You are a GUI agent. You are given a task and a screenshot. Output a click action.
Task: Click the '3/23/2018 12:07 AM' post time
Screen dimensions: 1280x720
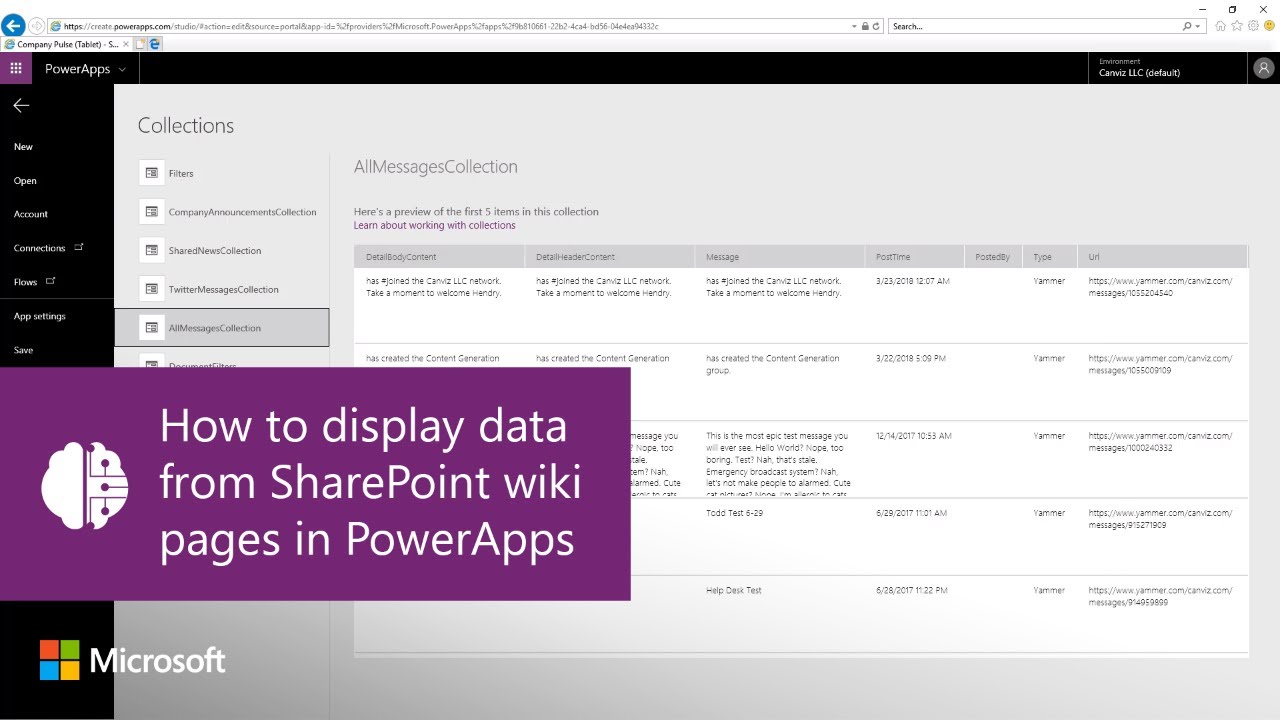(913, 281)
